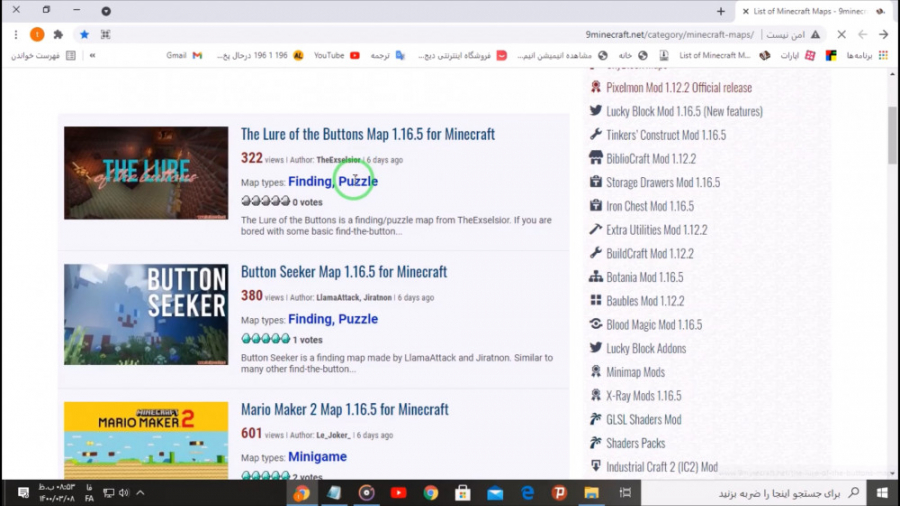Open the YouTube bookmark
Screen dimensions: 900x506
(x=337, y=55)
